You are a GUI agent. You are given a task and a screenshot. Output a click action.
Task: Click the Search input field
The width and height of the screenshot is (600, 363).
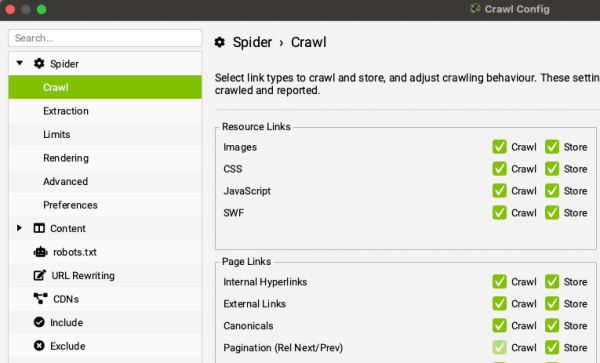pyautogui.click(x=105, y=38)
